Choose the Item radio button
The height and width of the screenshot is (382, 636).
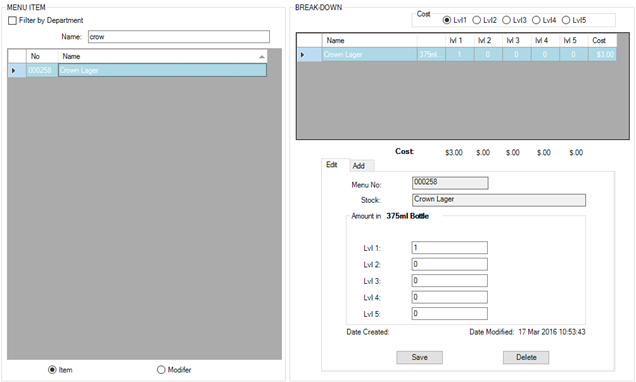52,369
